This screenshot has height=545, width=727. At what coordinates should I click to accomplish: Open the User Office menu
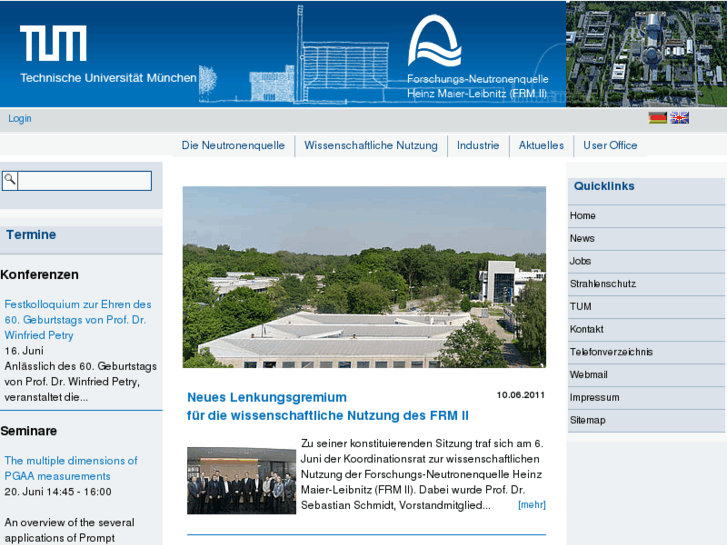point(610,146)
